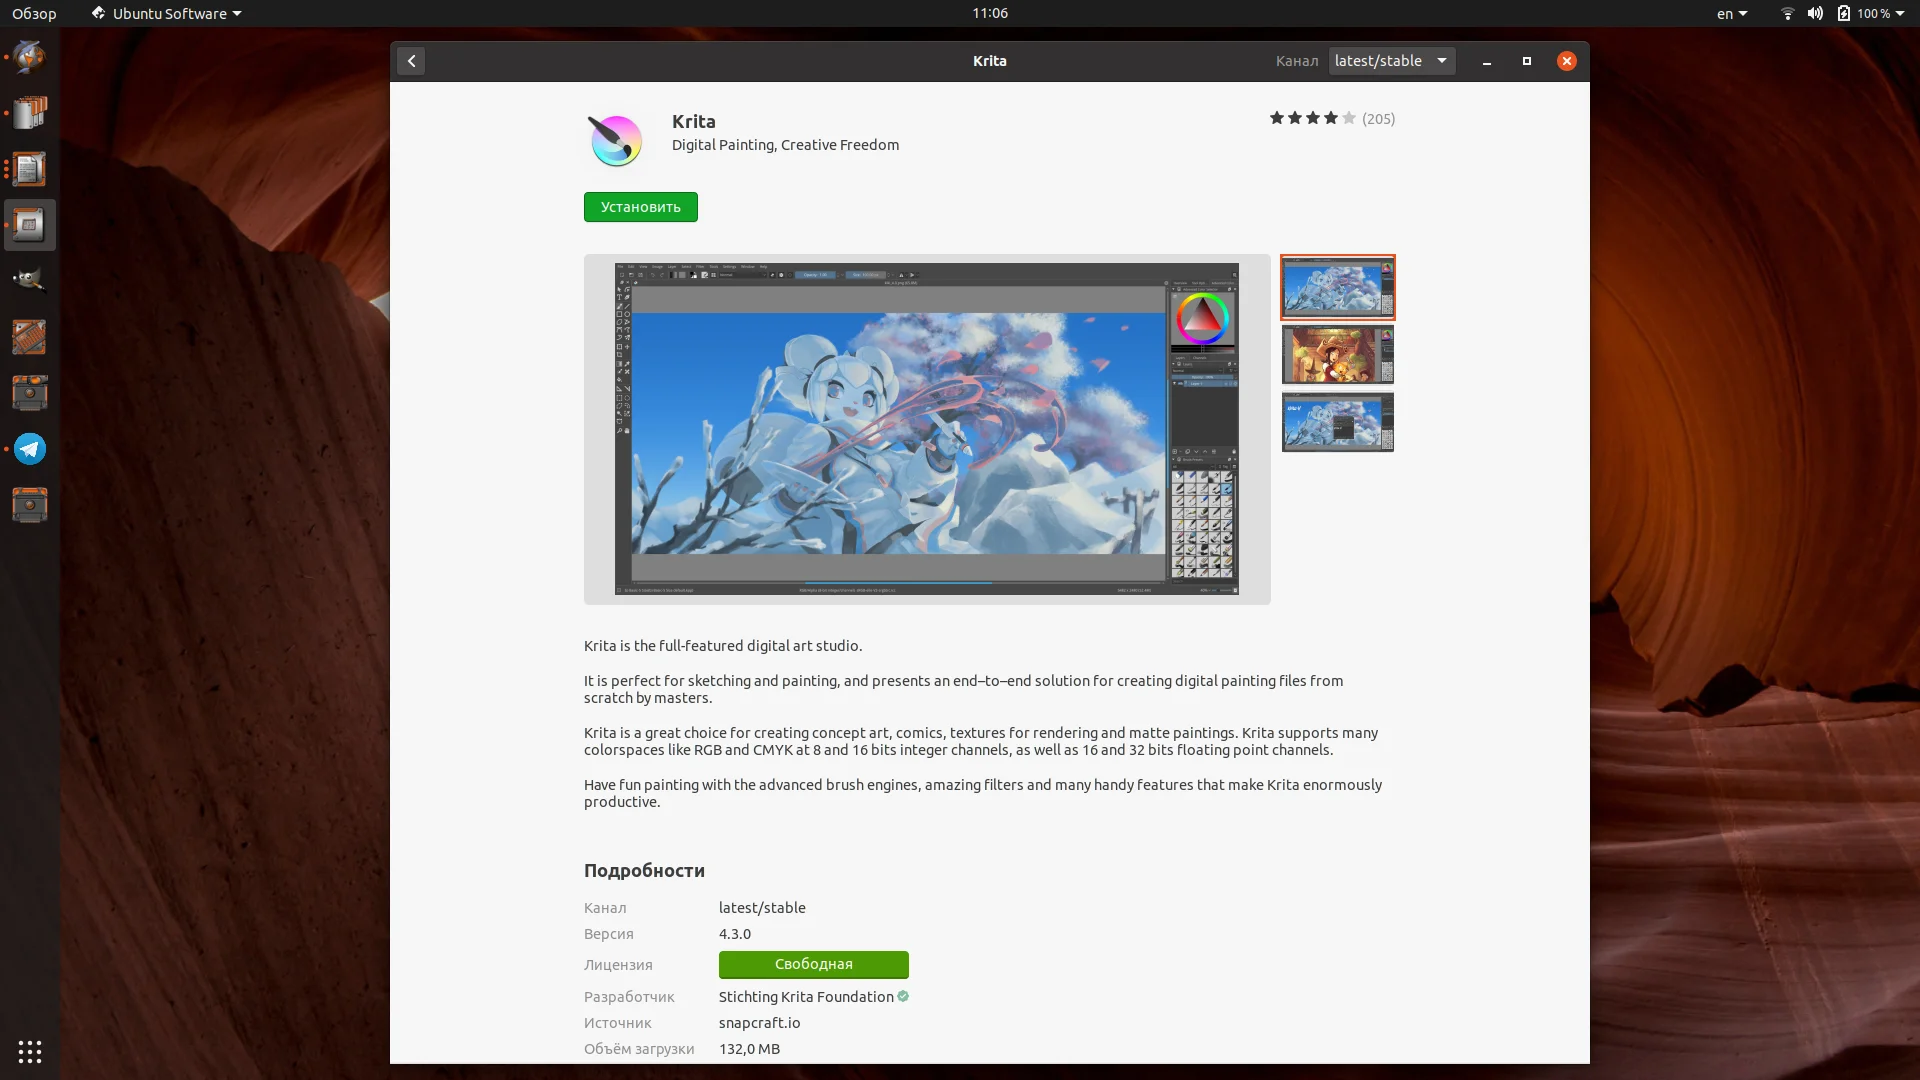Click the Свободная license button
The image size is (1920, 1080).
(x=813, y=964)
